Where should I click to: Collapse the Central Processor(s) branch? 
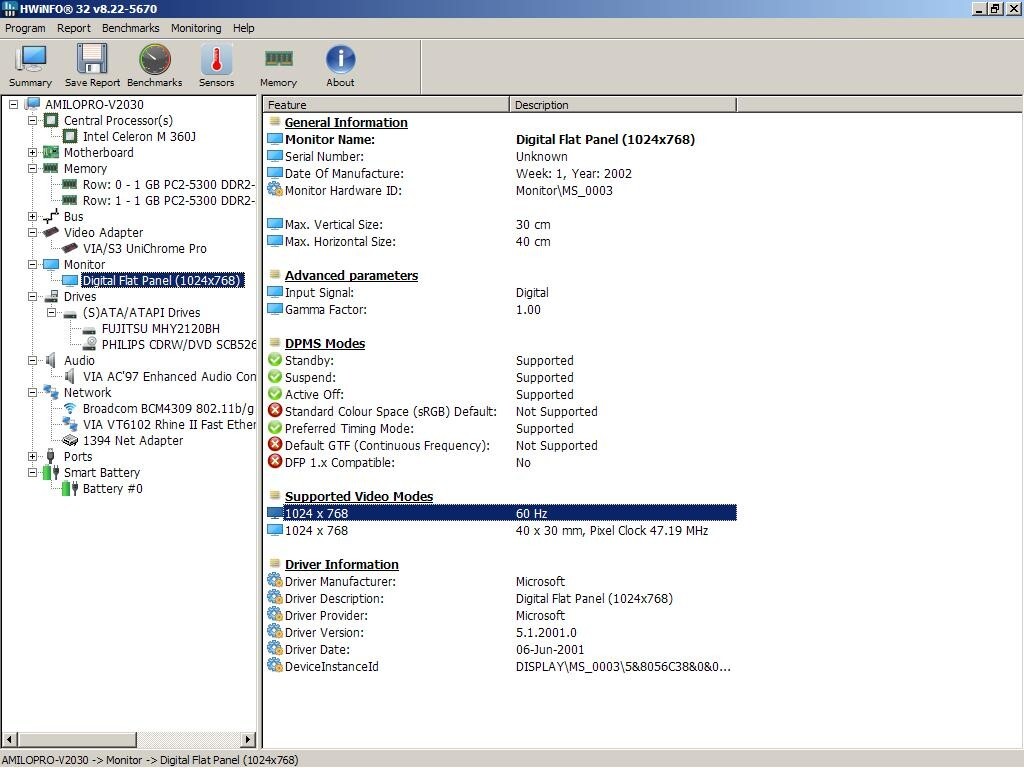[32, 120]
